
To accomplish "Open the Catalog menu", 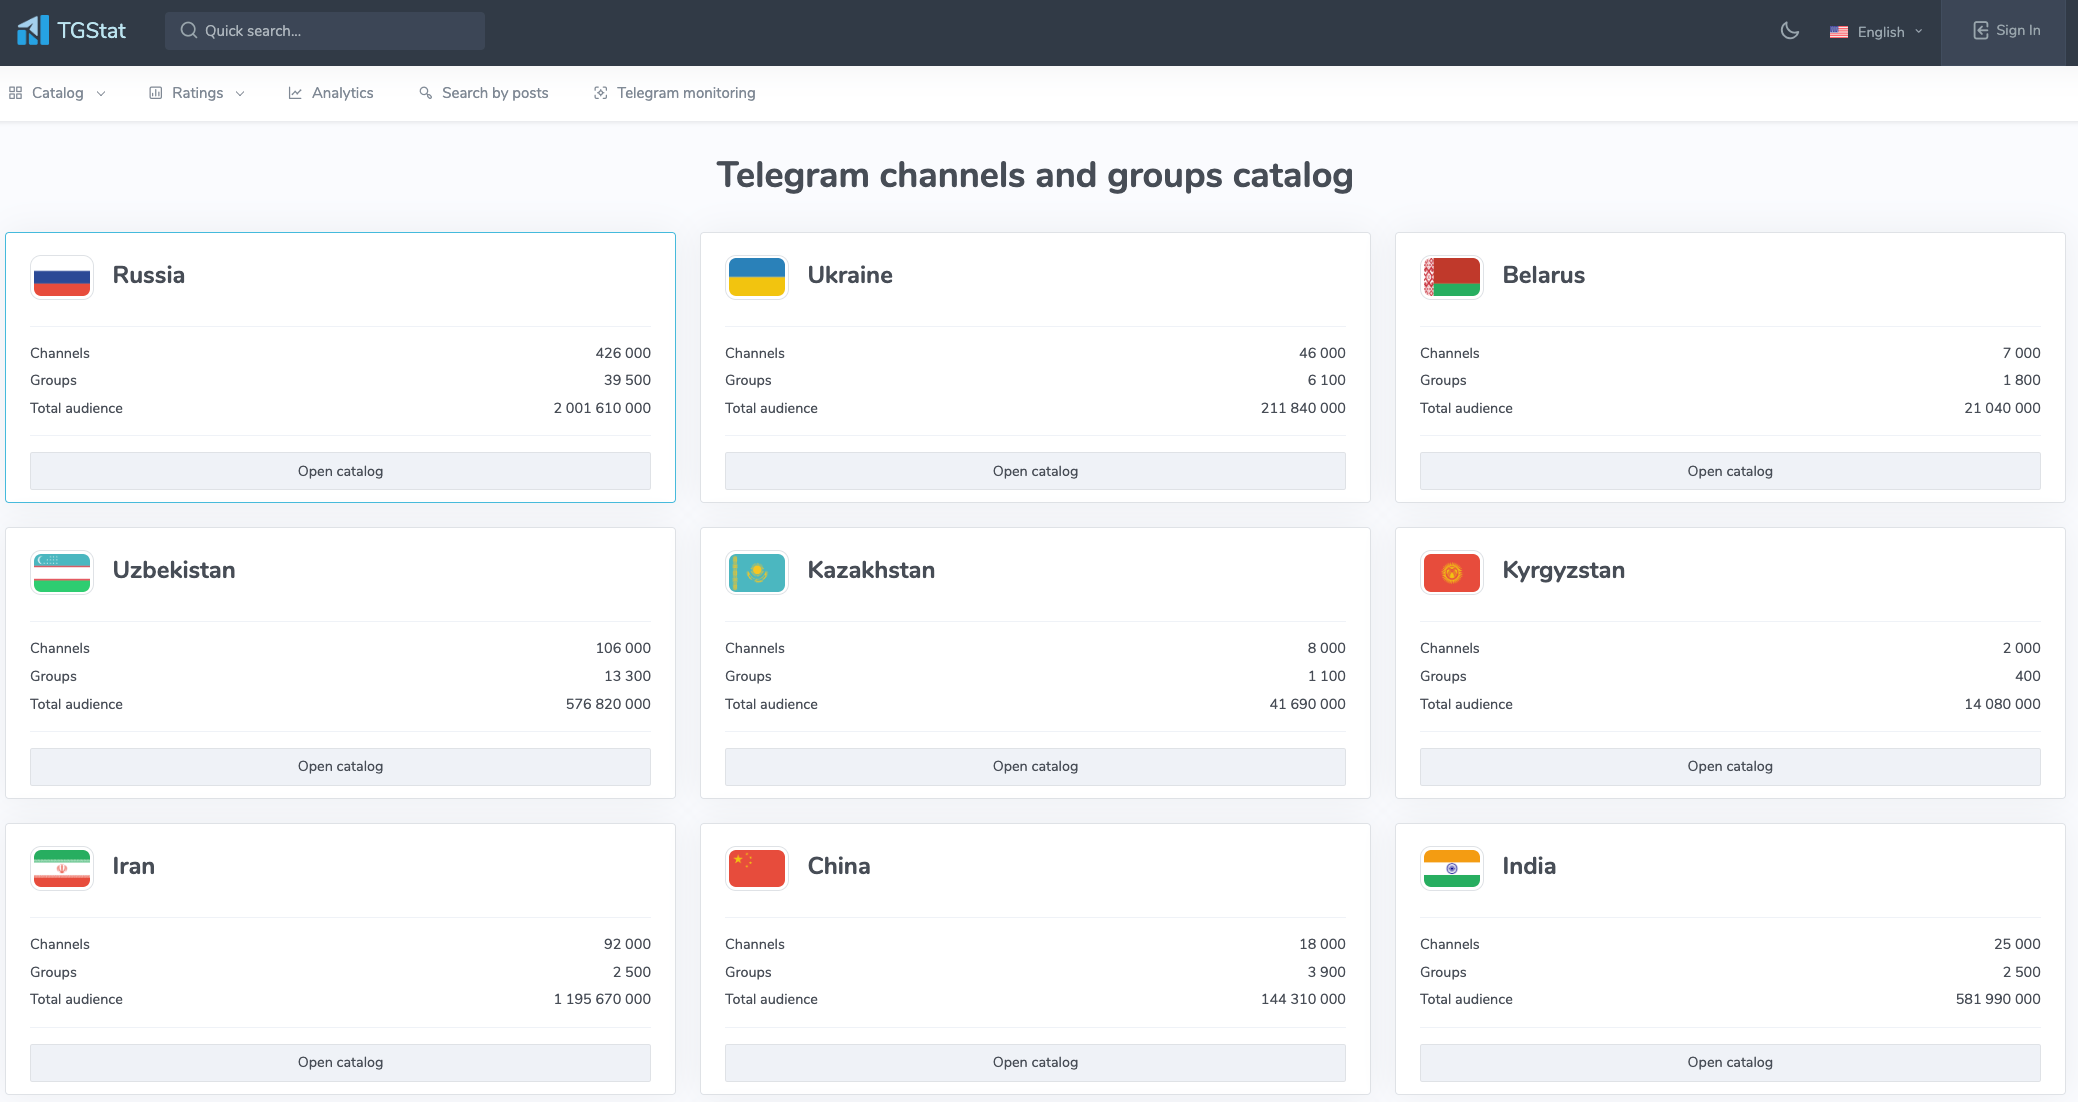I will coord(57,93).
